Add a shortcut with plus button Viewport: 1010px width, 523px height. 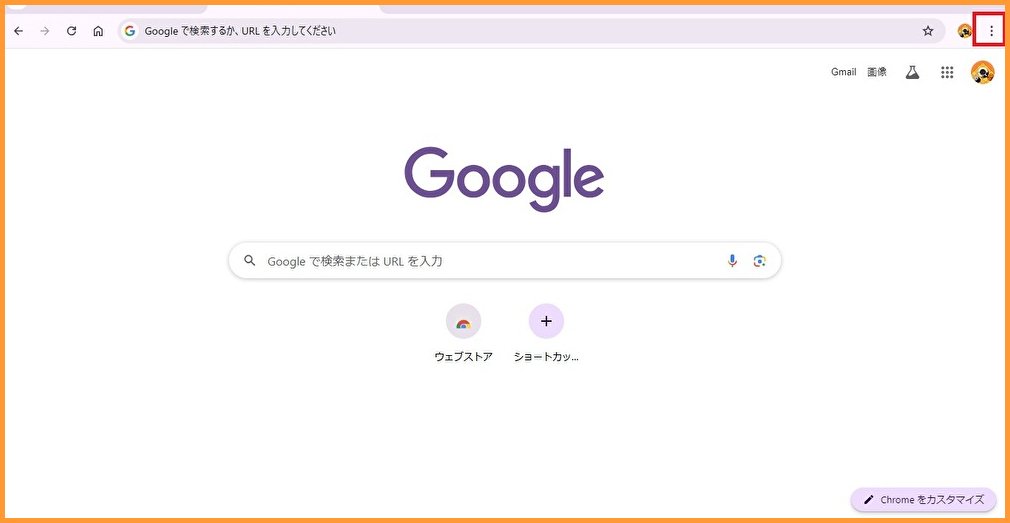tap(546, 321)
